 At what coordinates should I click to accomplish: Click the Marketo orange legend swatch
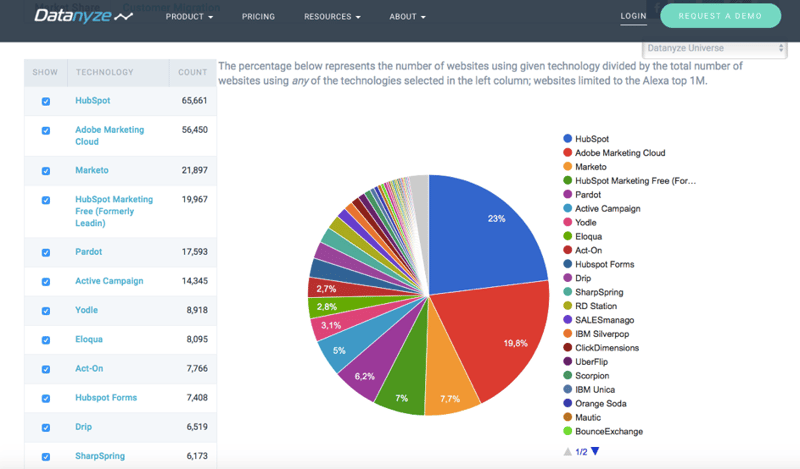567,166
